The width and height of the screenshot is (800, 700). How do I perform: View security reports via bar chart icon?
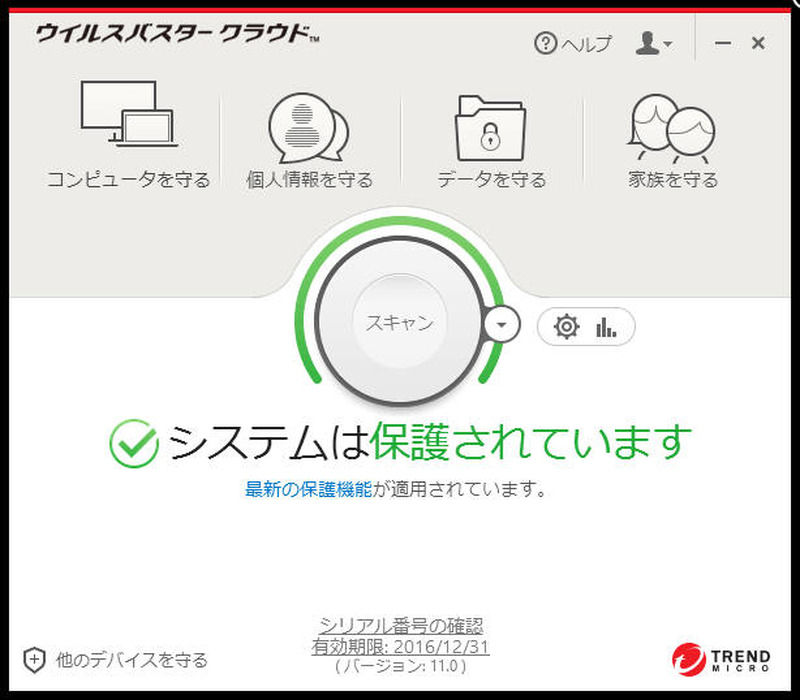606,327
